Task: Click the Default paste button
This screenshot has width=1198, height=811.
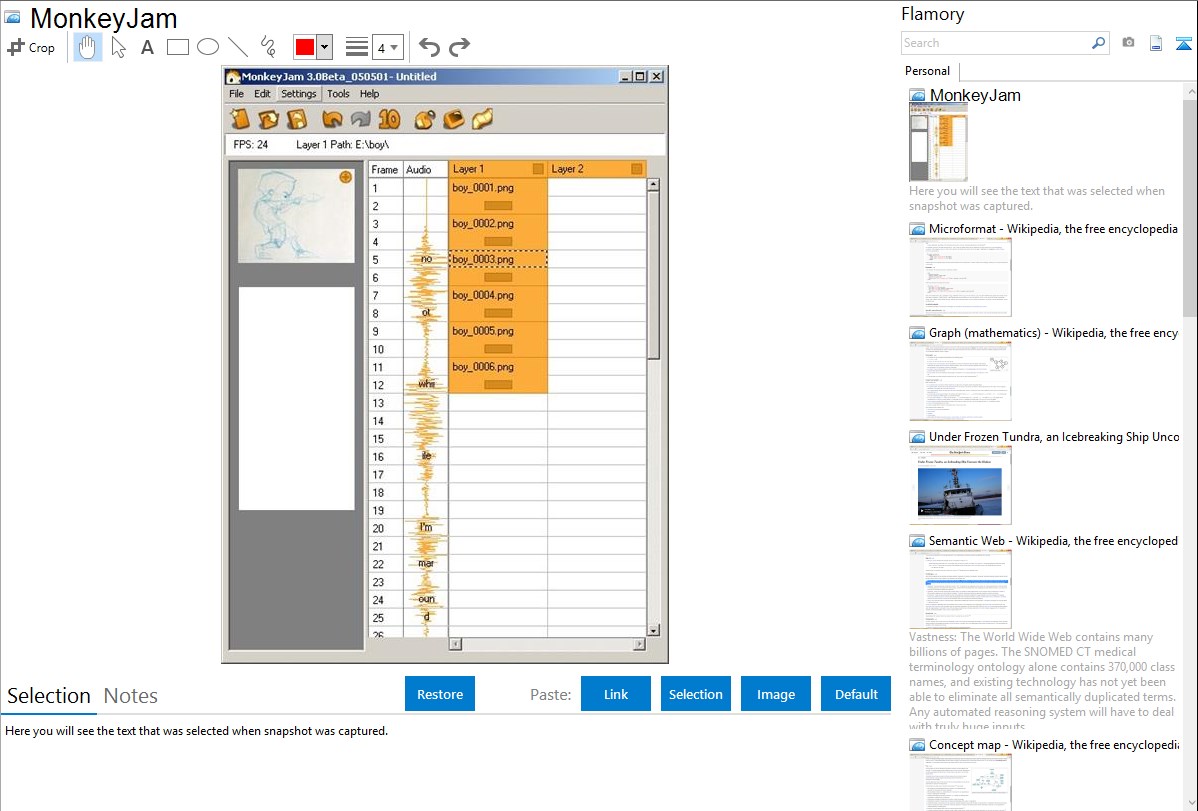Action: tap(856, 694)
